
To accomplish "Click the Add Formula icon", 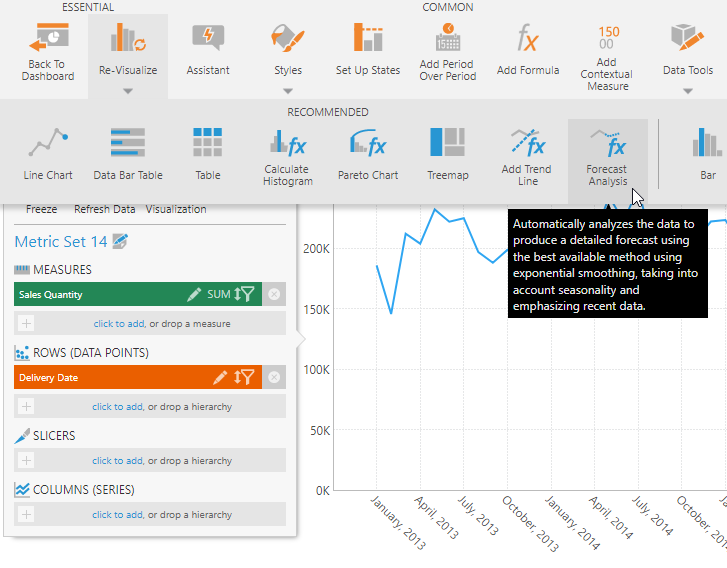I will tap(527, 39).
